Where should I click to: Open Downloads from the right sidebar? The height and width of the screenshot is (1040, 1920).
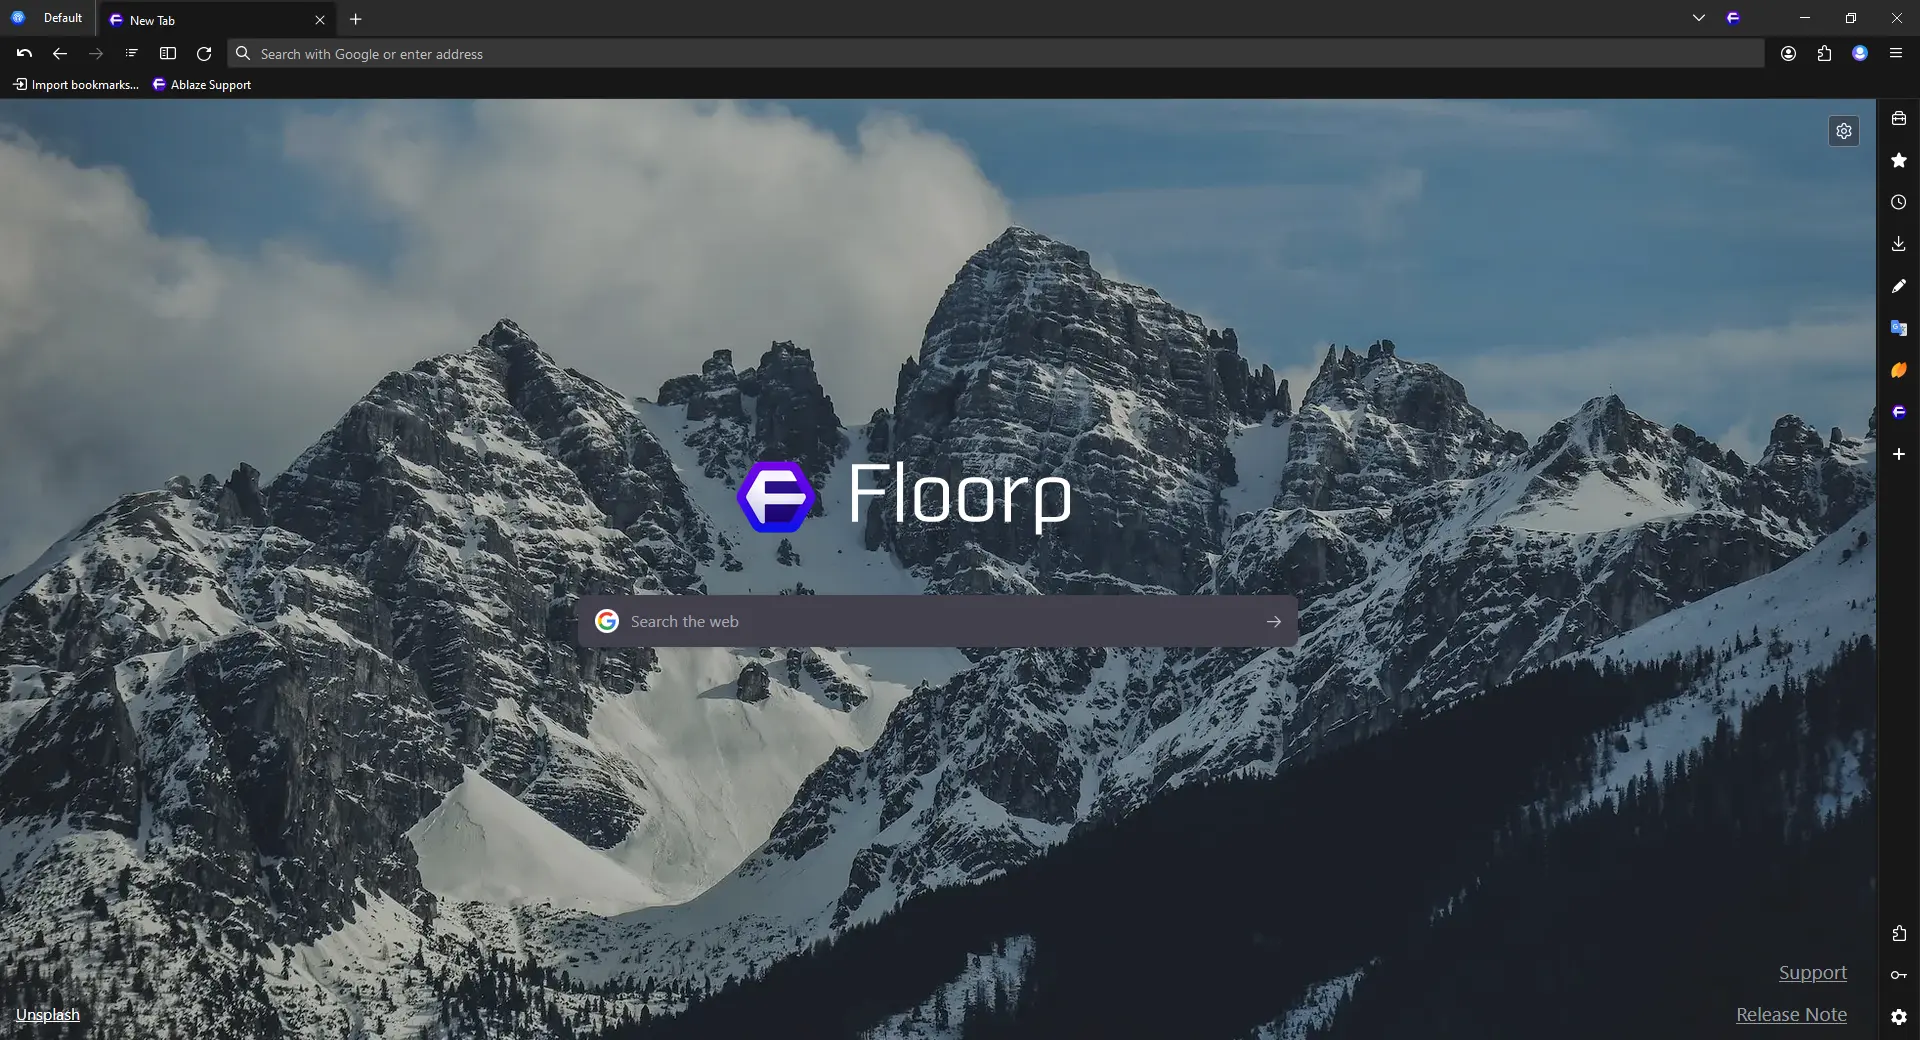click(x=1899, y=243)
